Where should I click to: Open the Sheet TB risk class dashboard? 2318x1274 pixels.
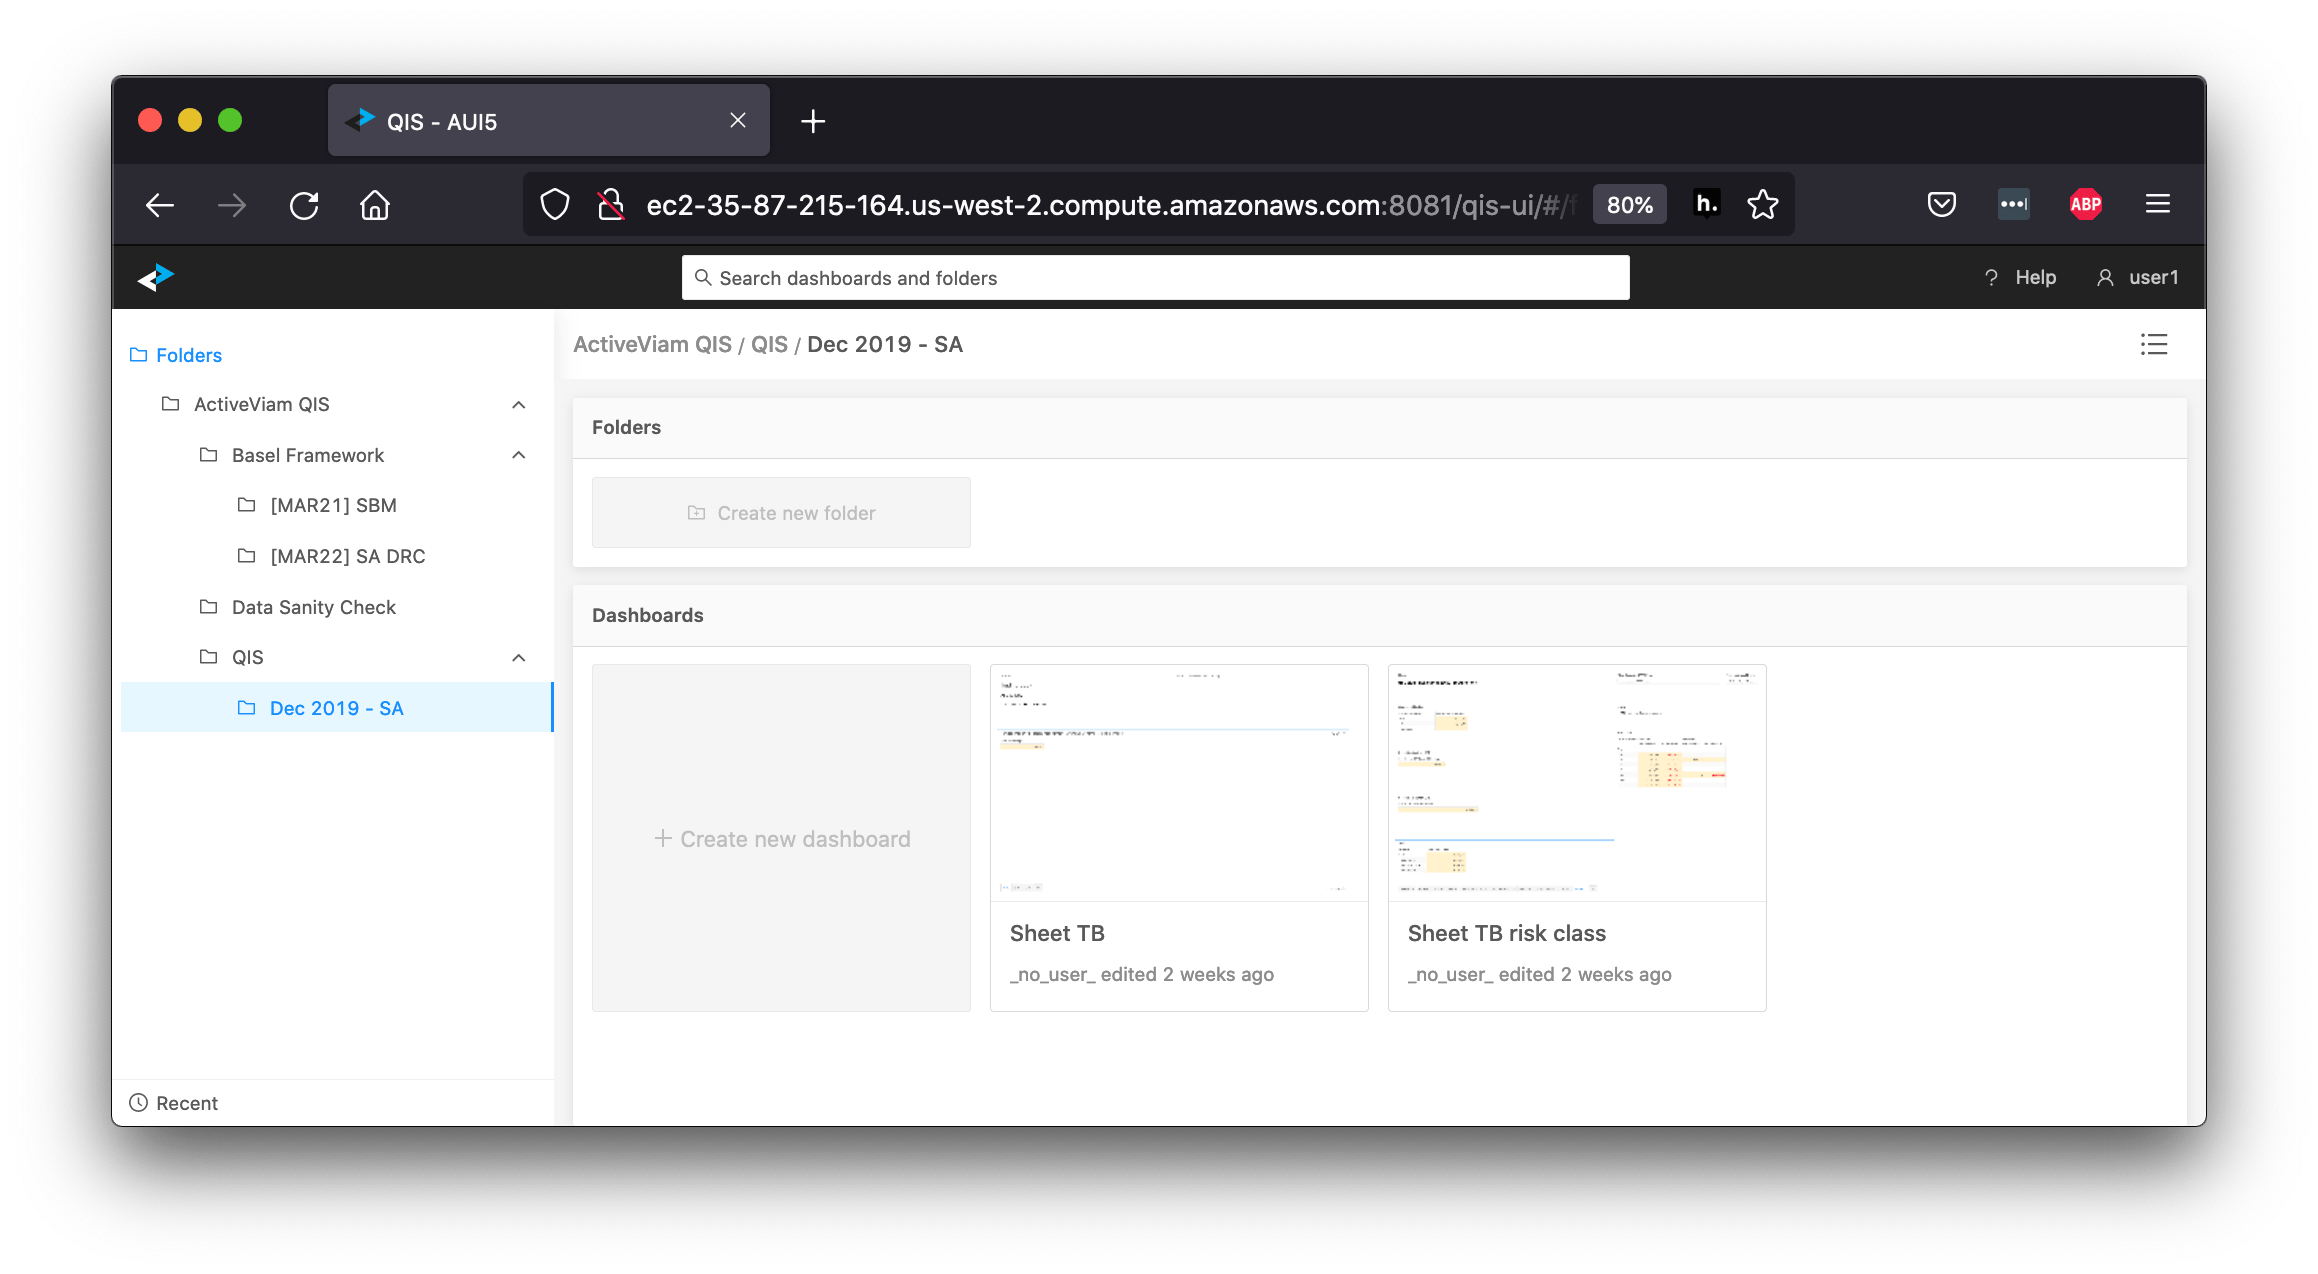[1577, 838]
